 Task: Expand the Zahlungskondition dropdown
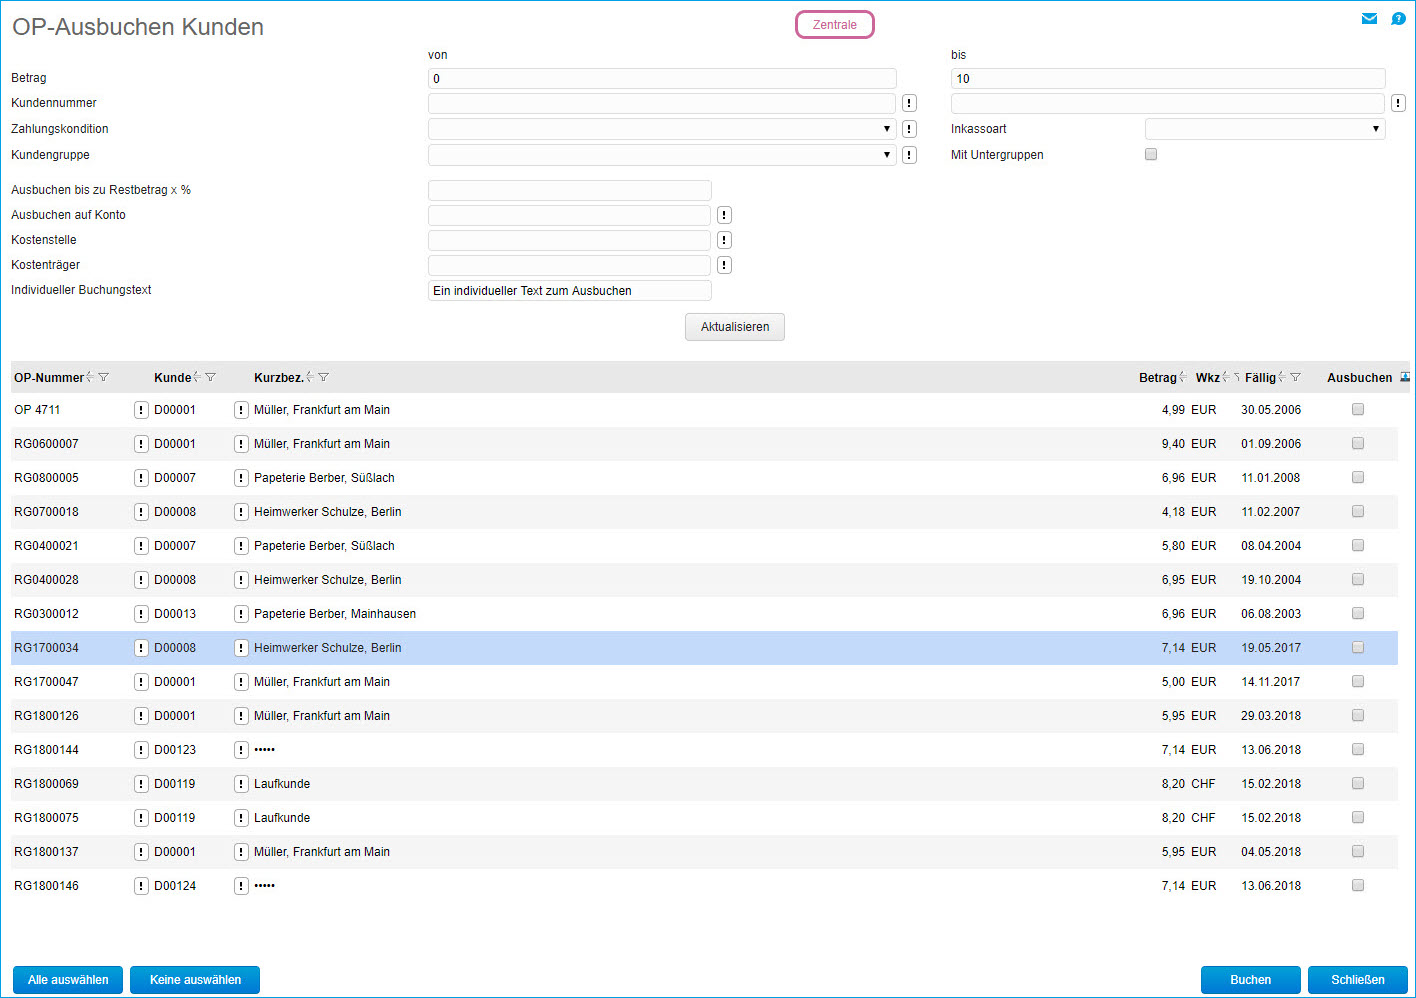pyautogui.click(x=662, y=129)
